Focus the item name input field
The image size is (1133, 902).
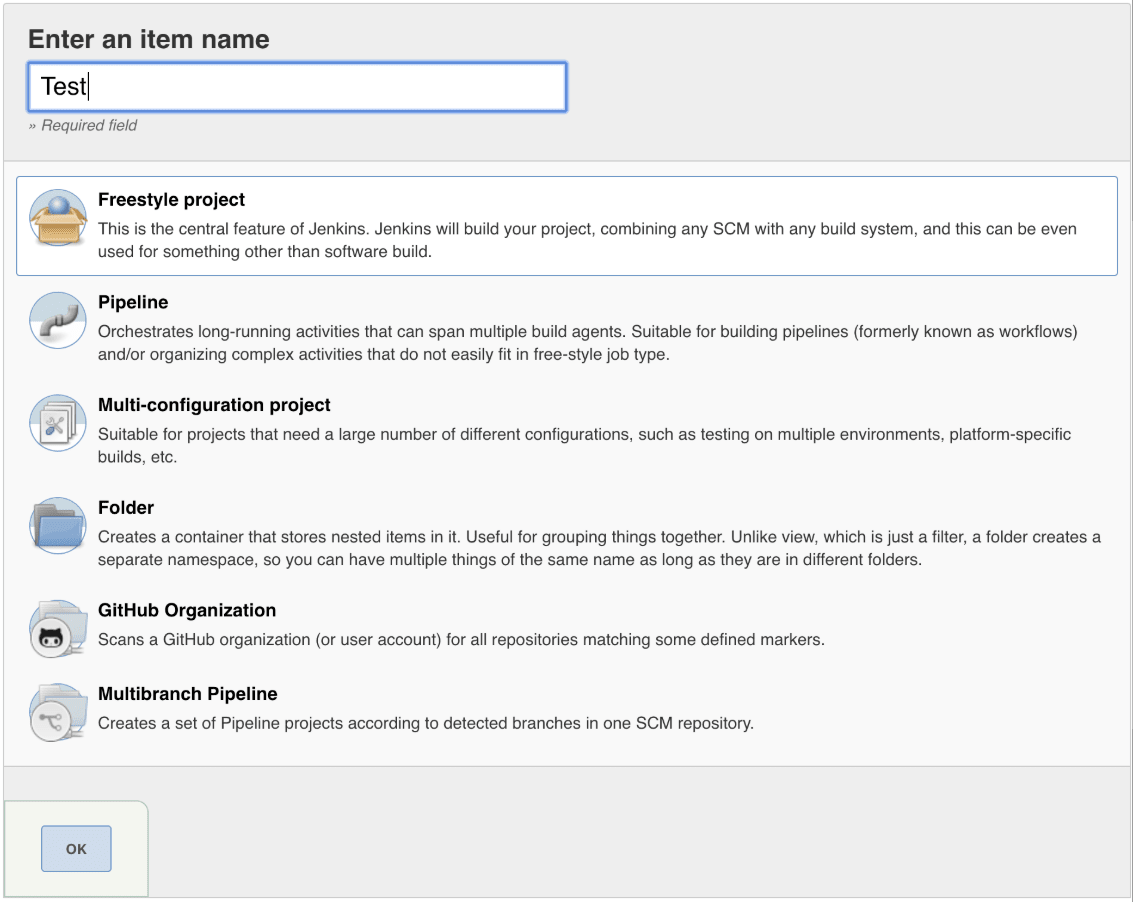point(297,87)
